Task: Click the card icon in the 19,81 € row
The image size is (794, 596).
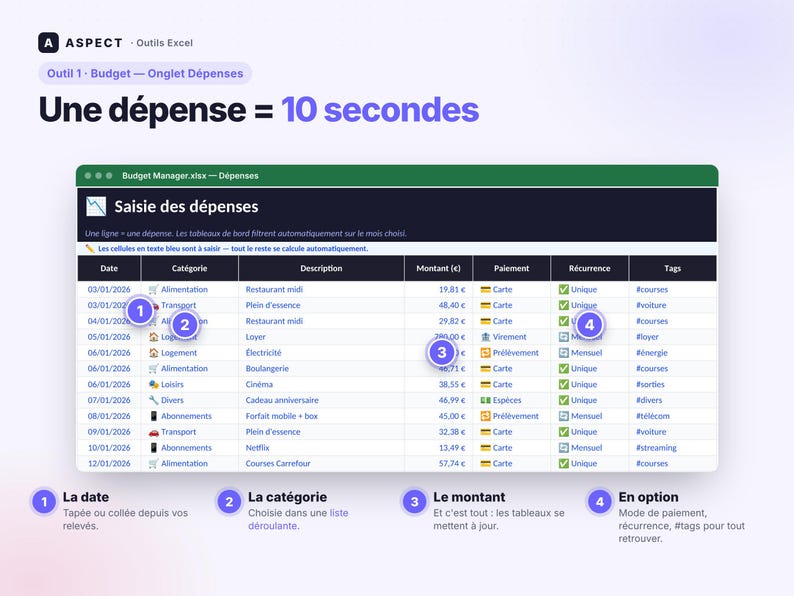Action: click(x=485, y=290)
